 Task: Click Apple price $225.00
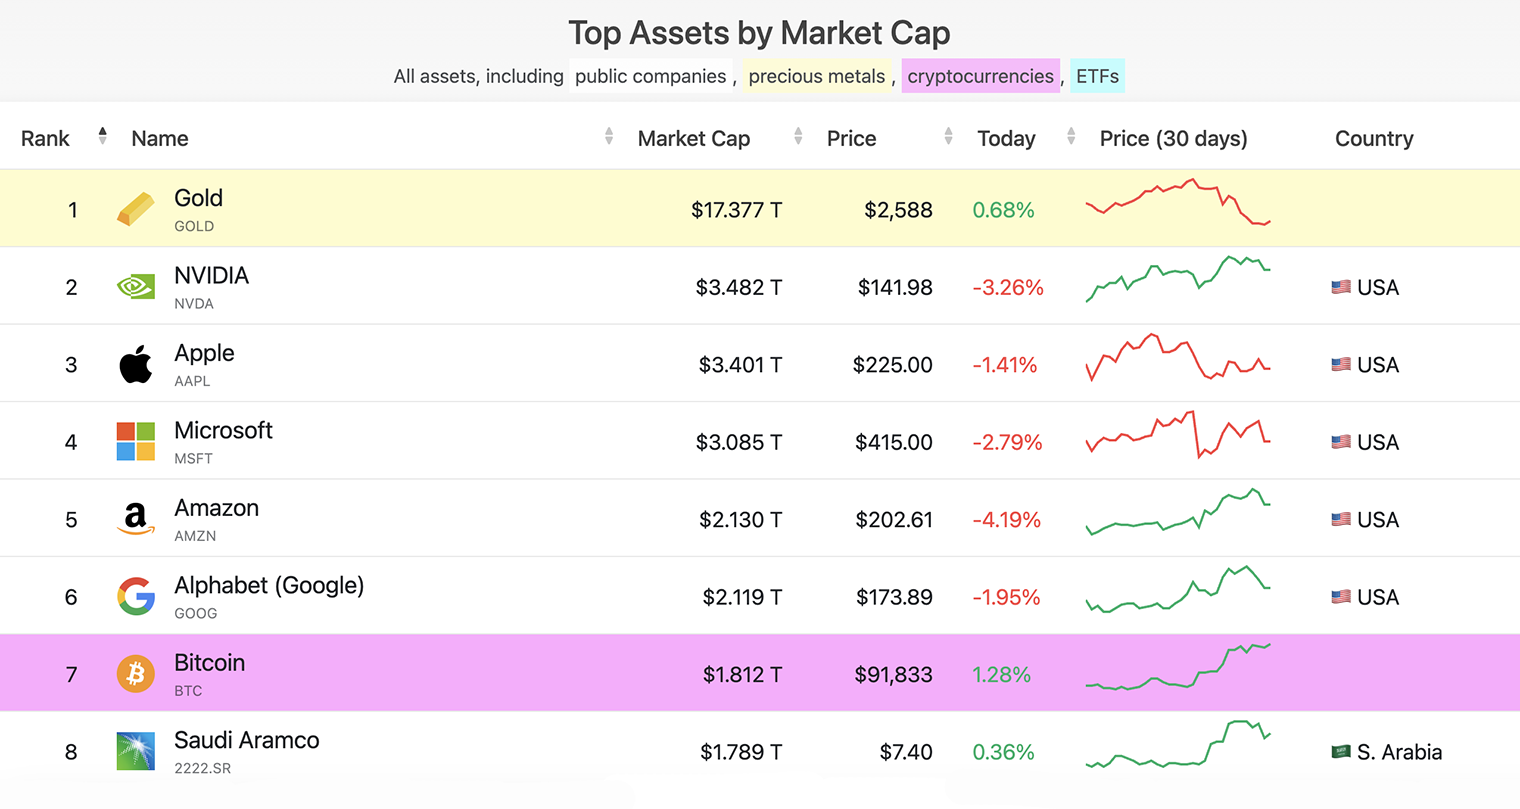coord(892,365)
